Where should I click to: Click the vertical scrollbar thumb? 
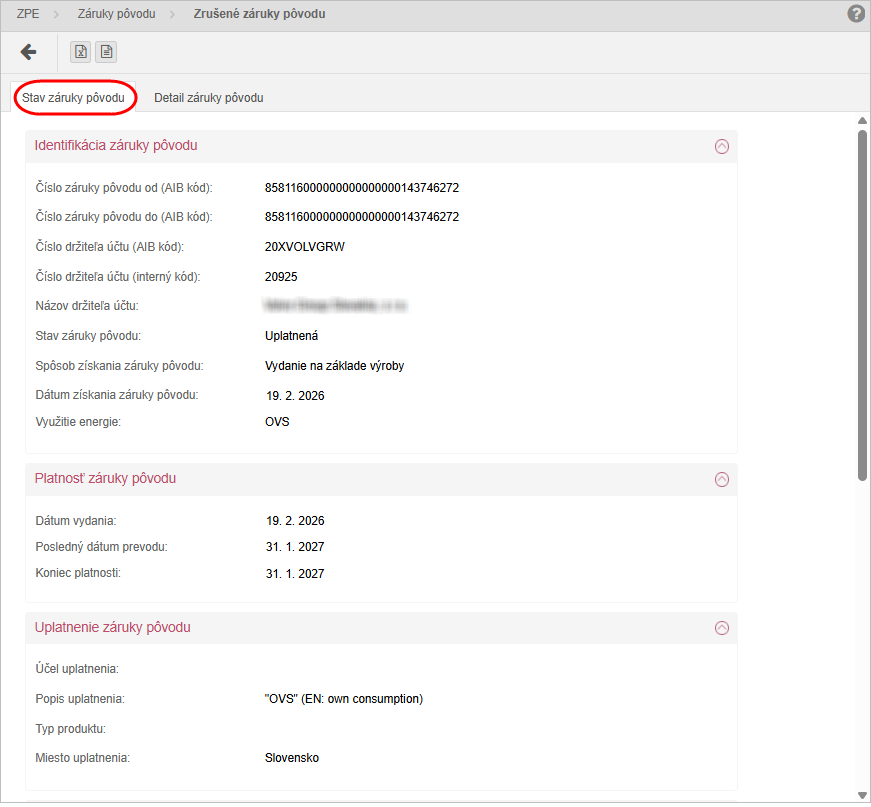[862, 300]
